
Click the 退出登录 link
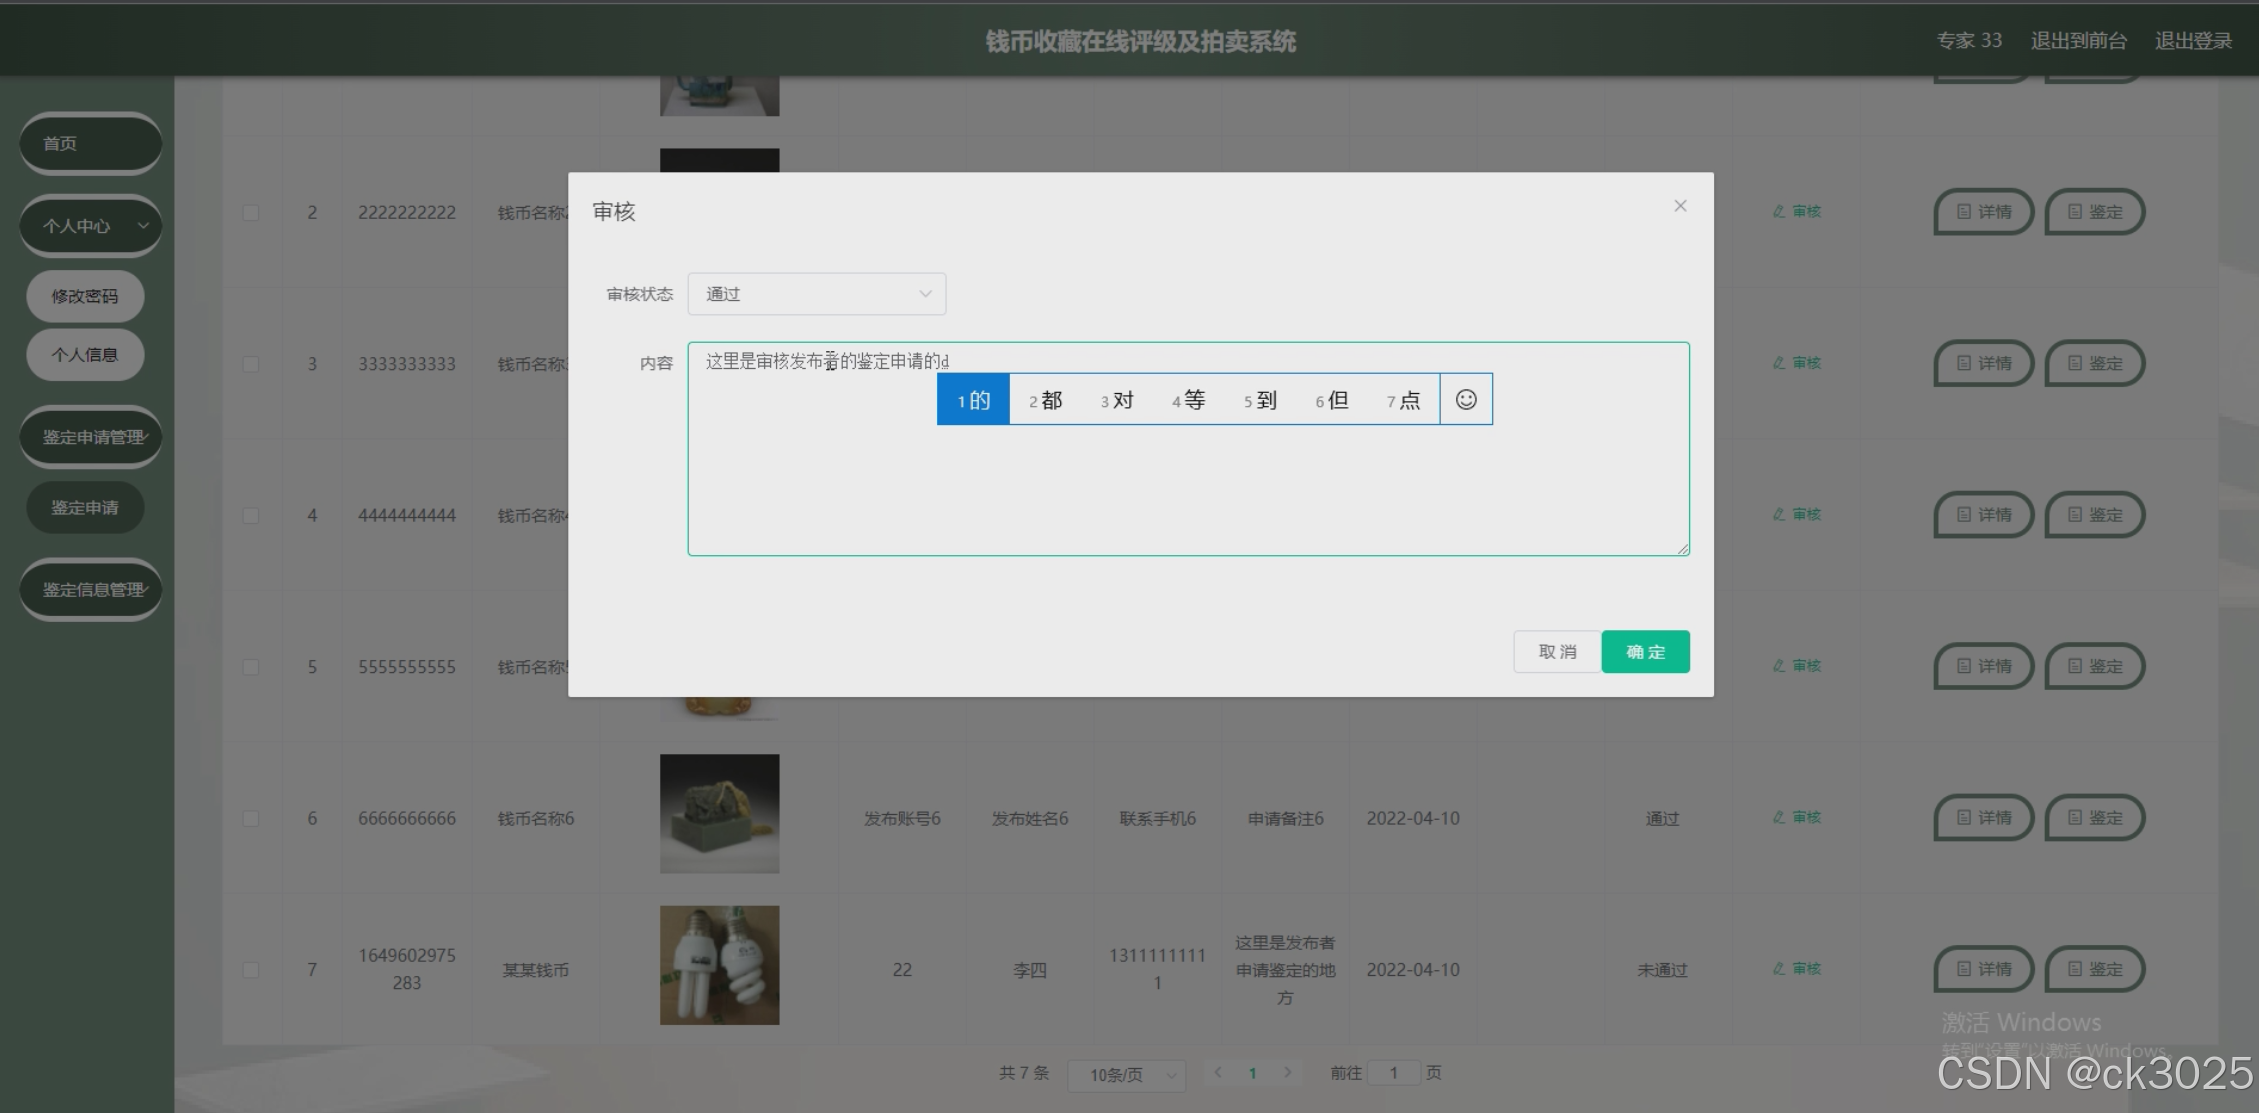pos(2193,41)
